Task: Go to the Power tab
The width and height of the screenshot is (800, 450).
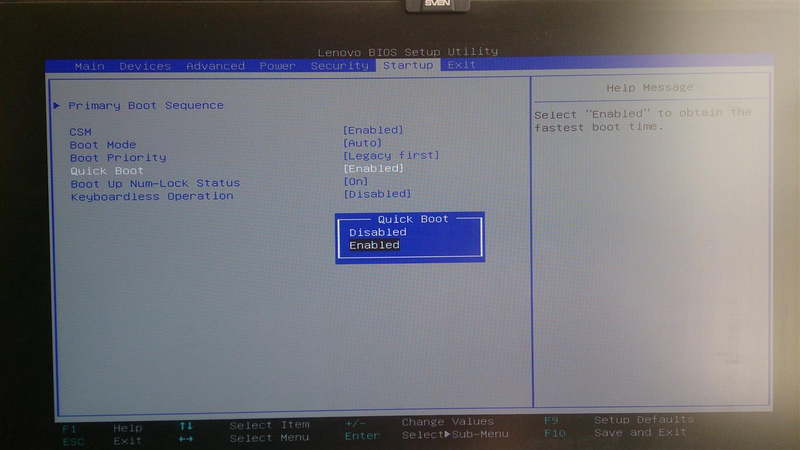Action: (x=277, y=66)
